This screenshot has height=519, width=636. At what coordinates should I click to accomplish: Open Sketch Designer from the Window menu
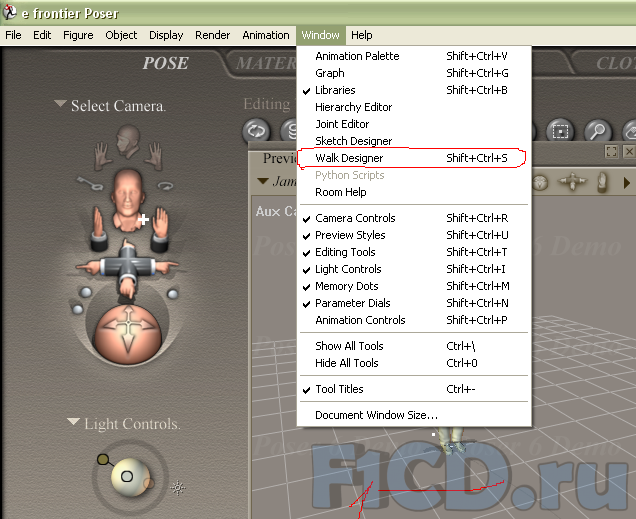coord(414,141)
